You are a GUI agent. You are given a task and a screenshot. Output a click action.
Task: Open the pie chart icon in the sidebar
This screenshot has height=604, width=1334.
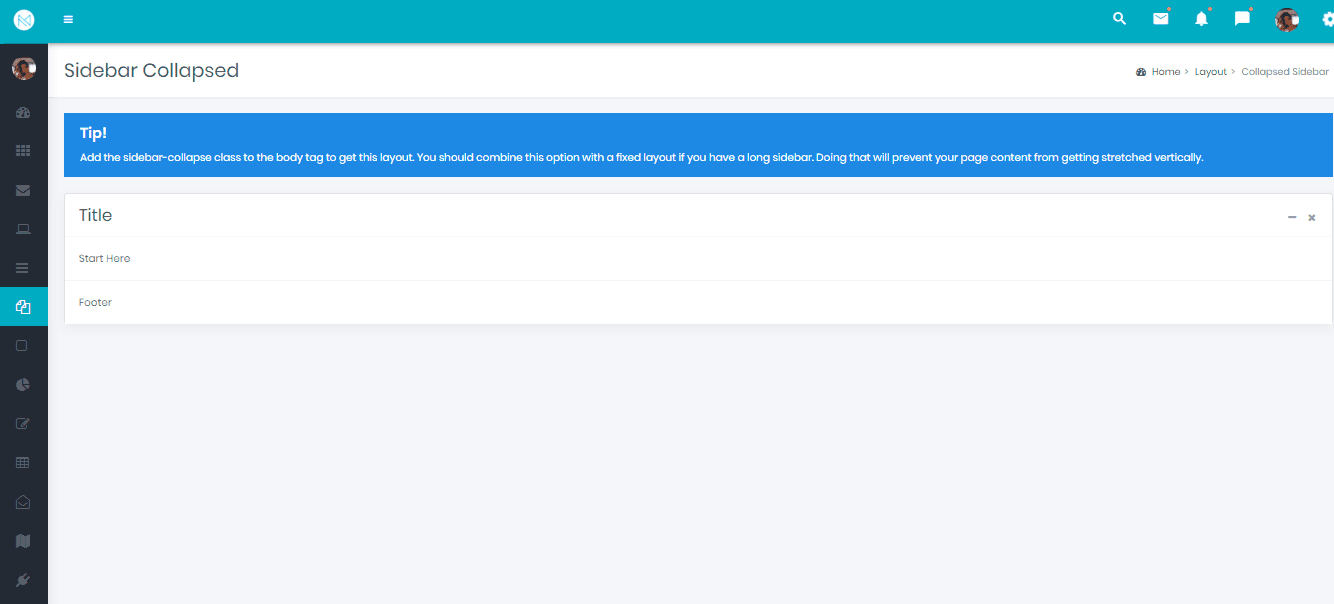coord(23,385)
